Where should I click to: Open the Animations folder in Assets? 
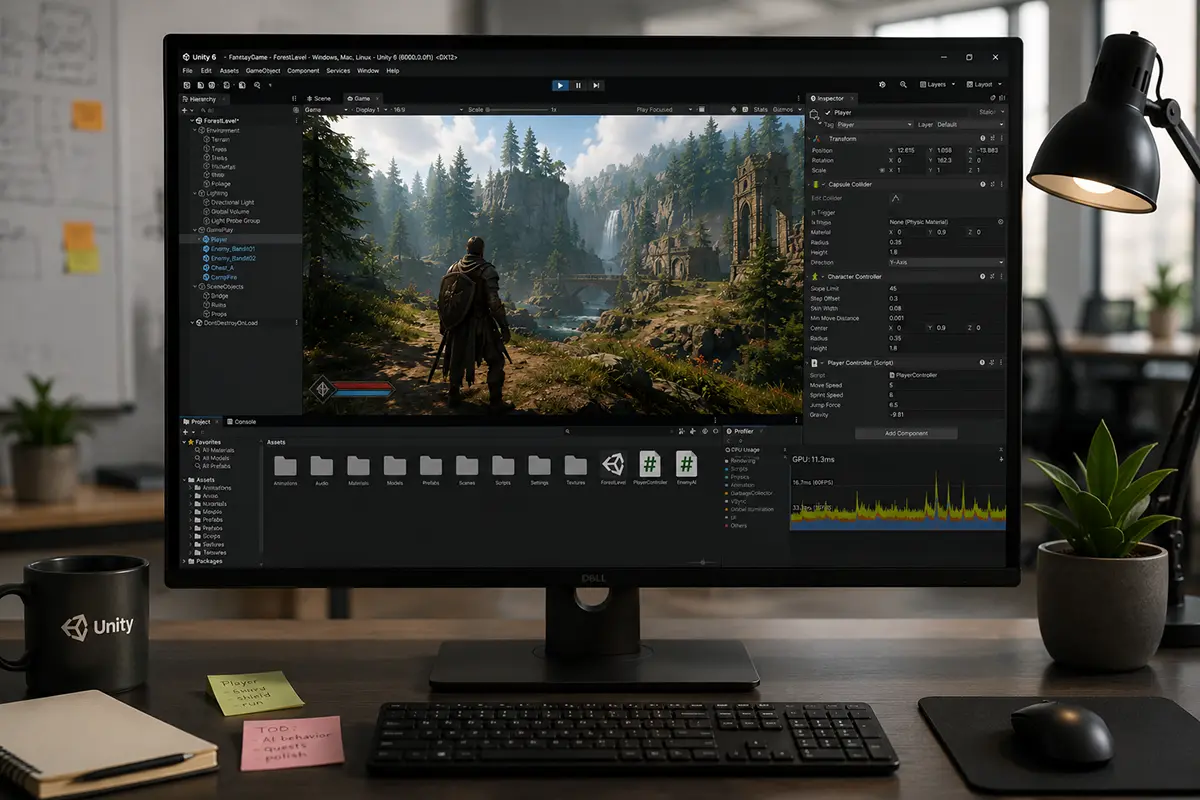click(285, 470)
